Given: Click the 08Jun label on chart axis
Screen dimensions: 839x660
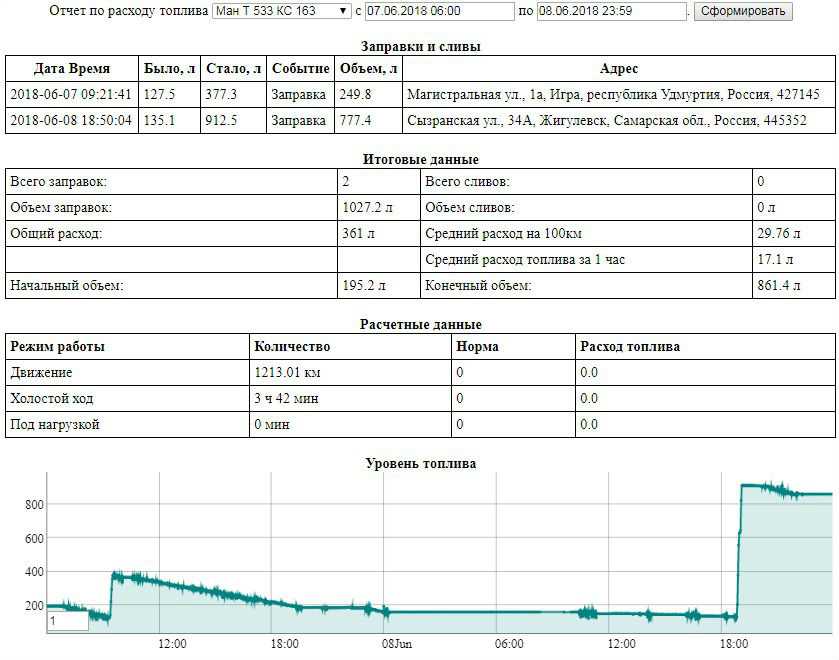Looking at the screenshot, I should 396,643.
